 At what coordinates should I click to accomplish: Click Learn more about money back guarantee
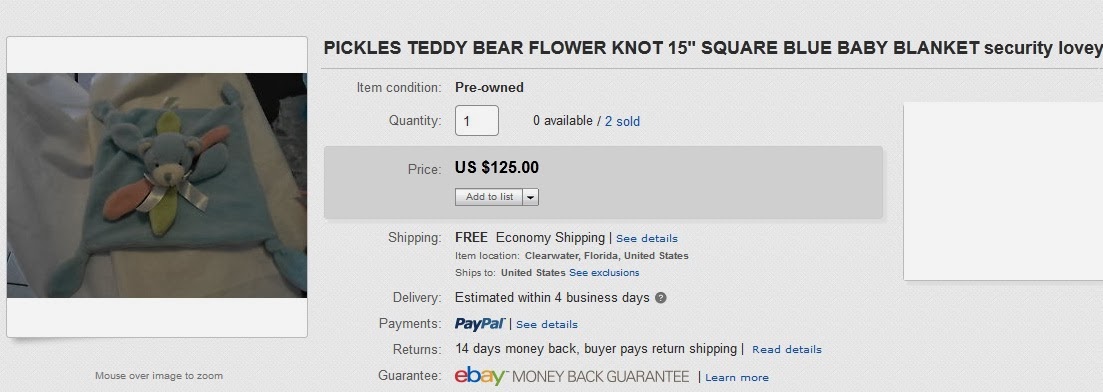tap(737, 378)
